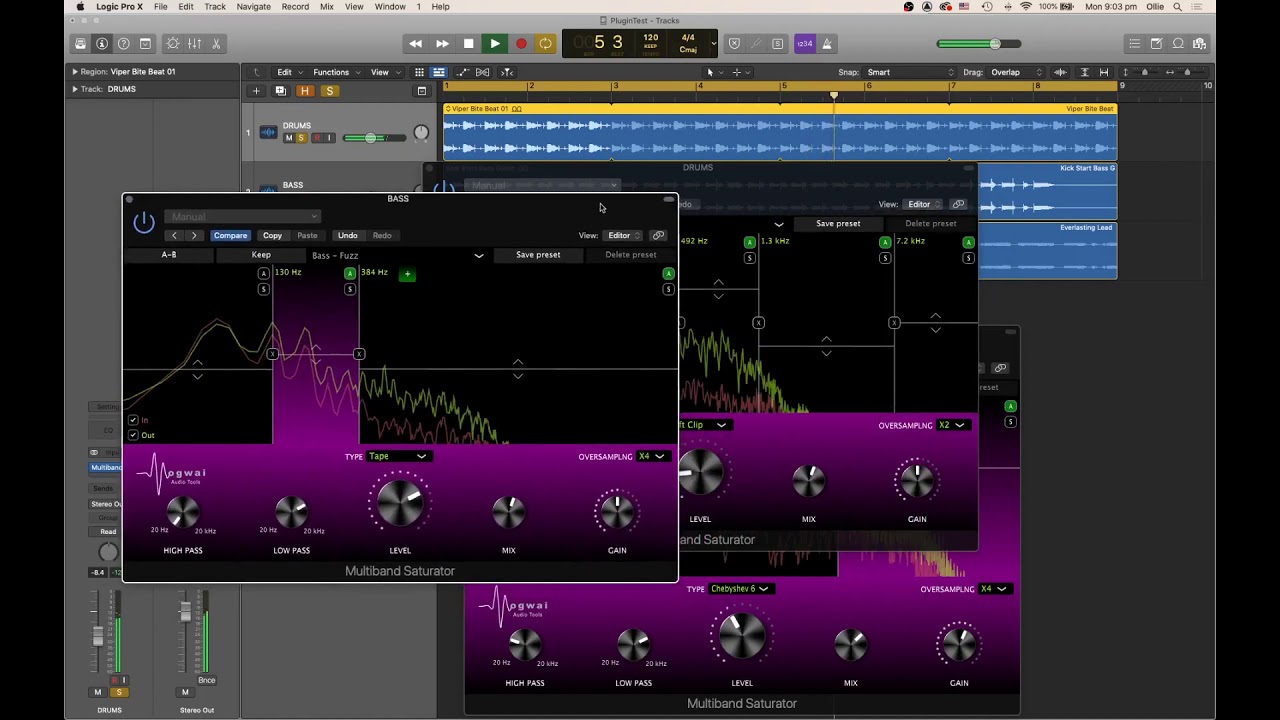
Task: Show the Smart Controls icon
Action: [x=173, y=44]
